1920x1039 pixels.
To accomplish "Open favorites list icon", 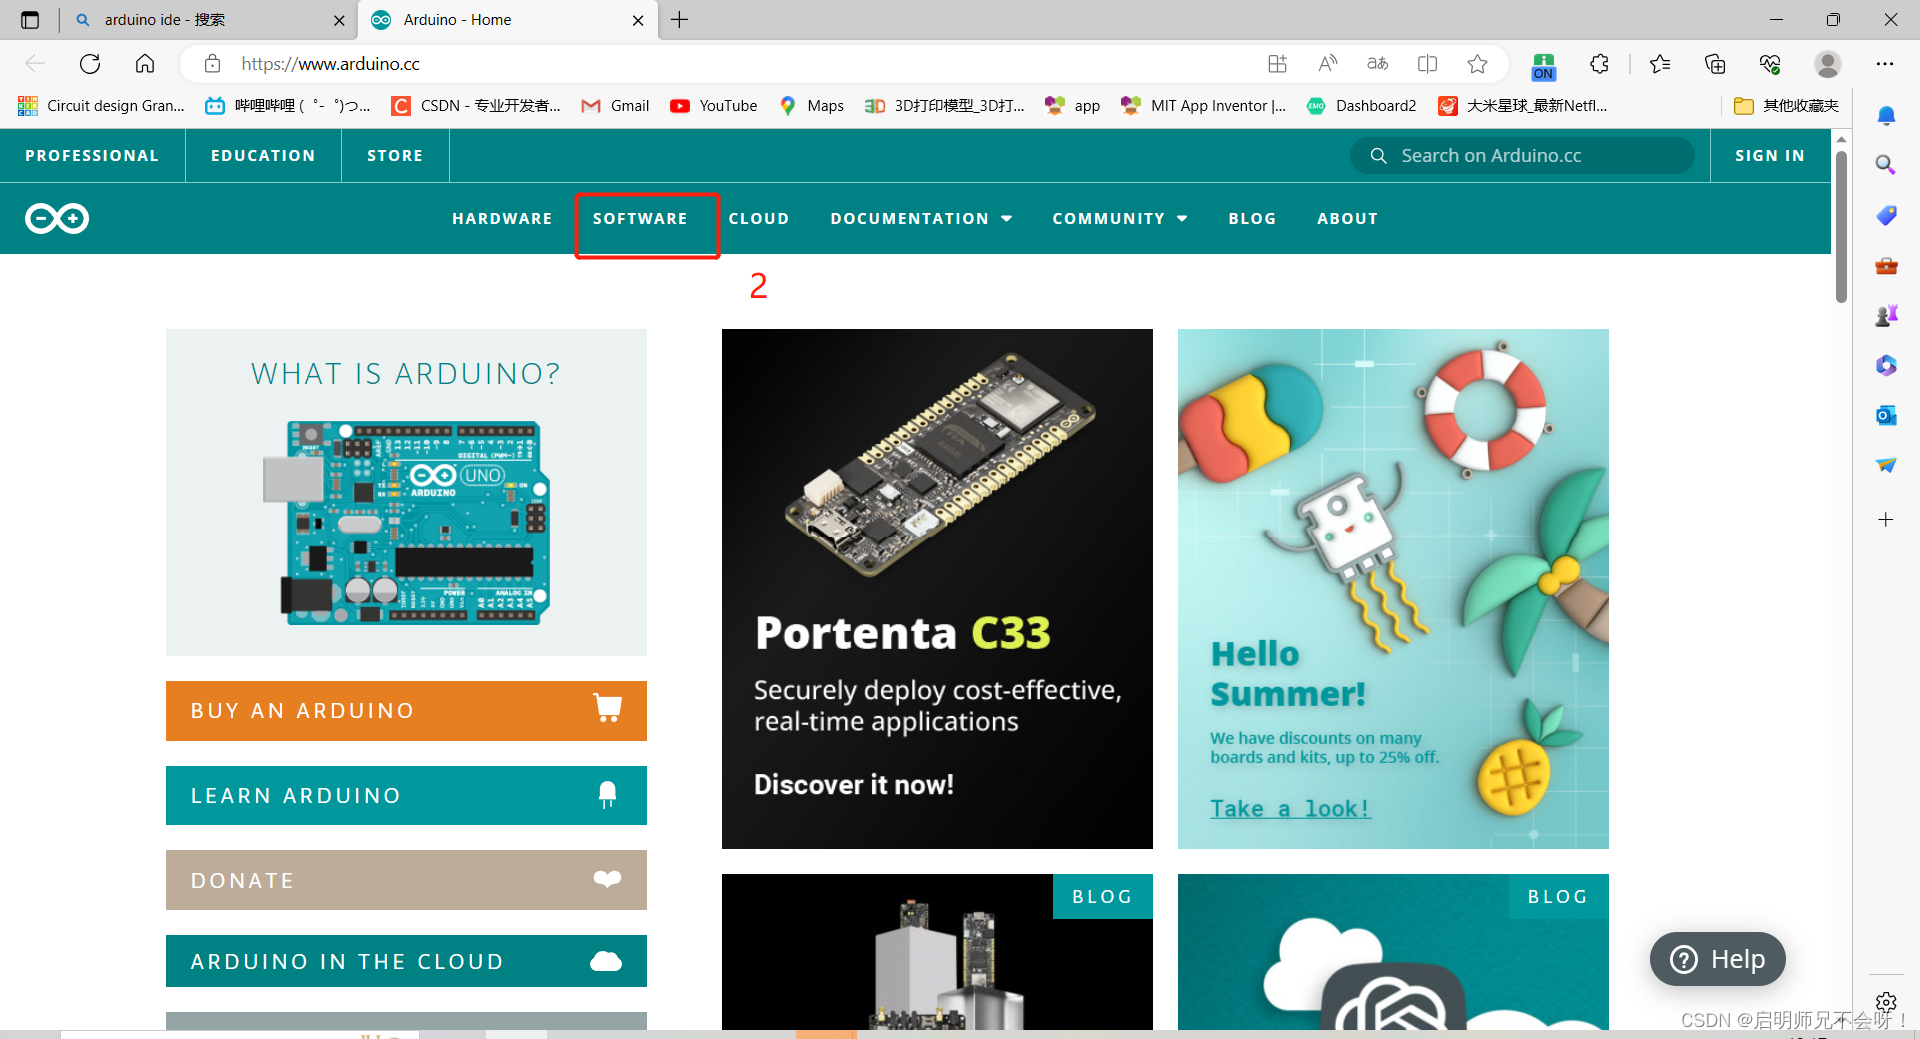I will [1660, 64].
